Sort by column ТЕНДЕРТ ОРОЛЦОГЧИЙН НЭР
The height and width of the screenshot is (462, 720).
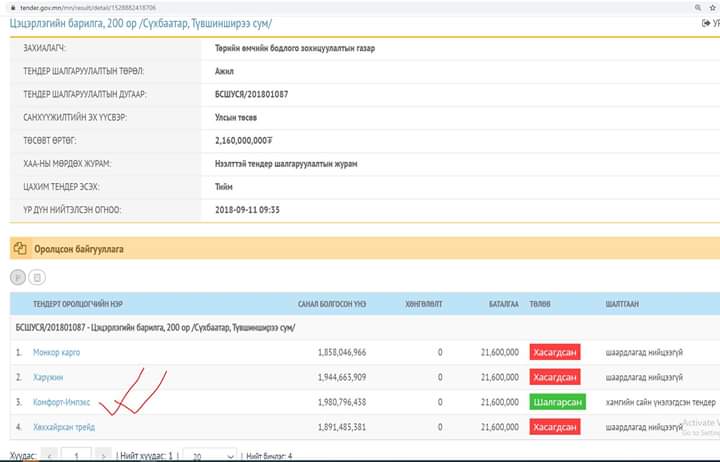(78, 304)
